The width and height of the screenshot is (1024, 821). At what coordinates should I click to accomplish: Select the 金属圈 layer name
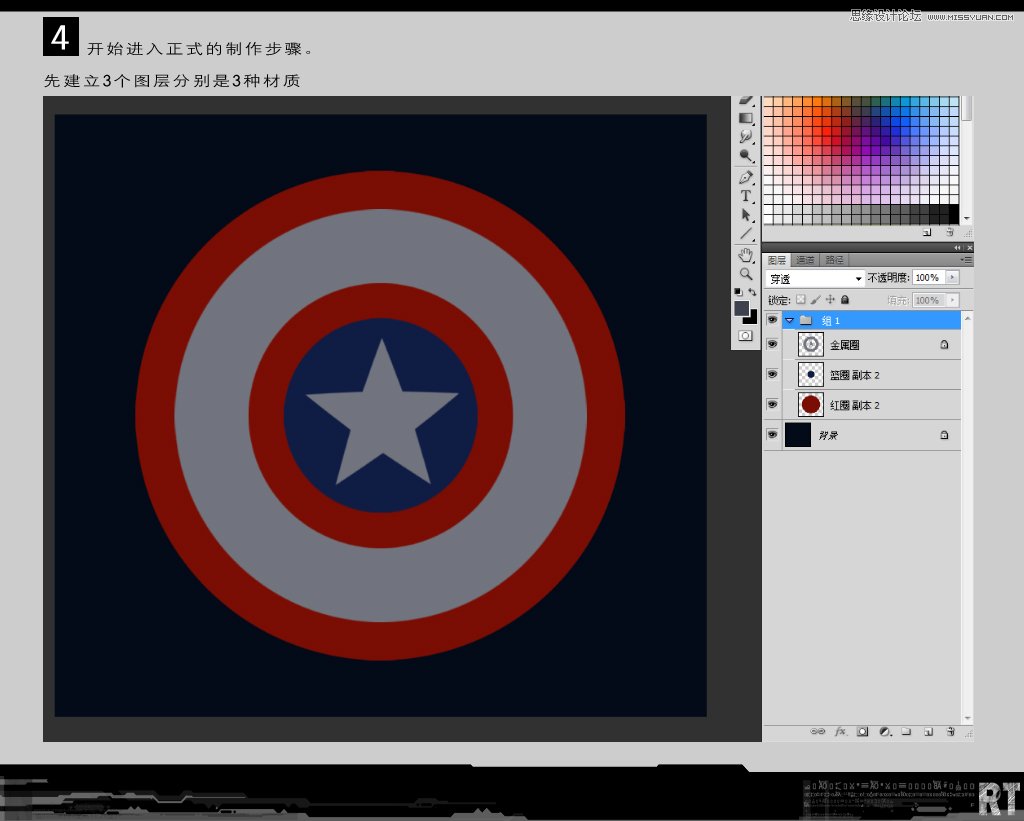pos(844,345)
